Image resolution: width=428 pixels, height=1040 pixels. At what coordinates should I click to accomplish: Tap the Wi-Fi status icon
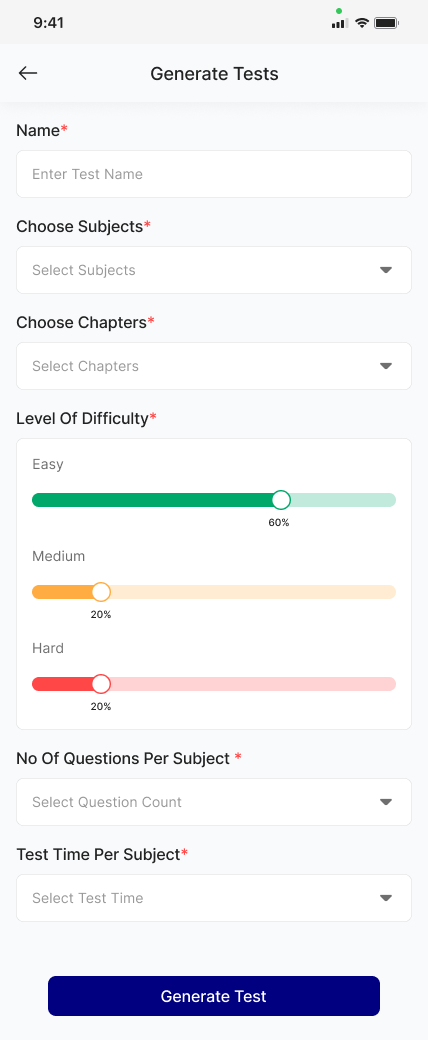coord(362,23)
